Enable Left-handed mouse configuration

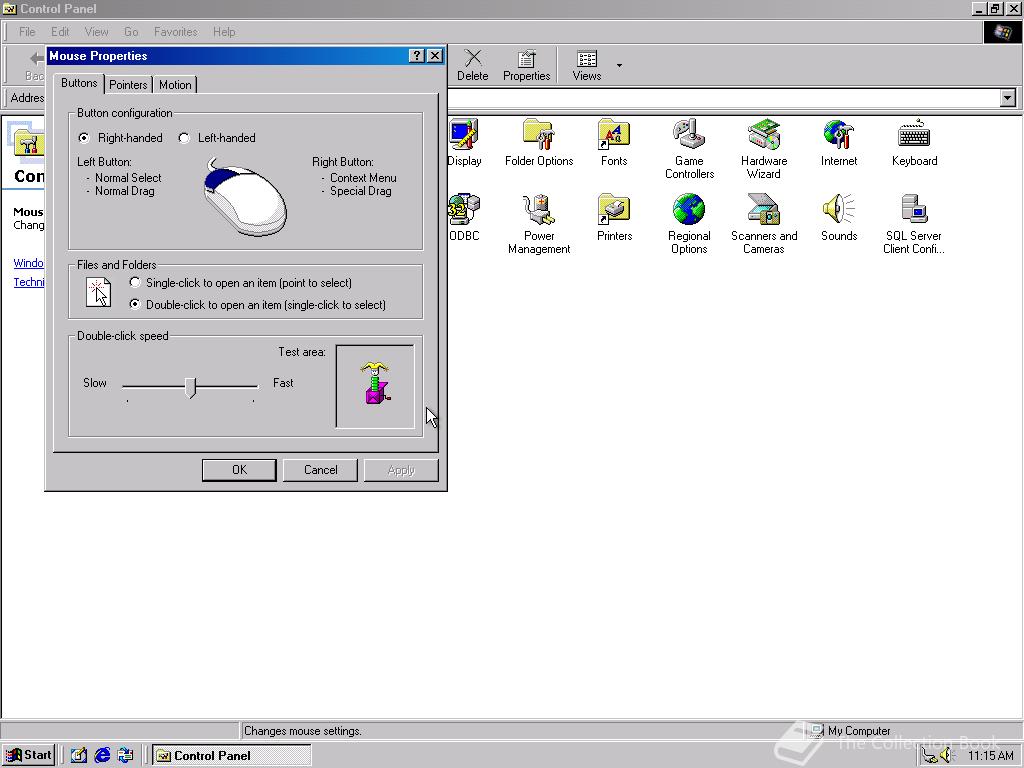(183, 138)
